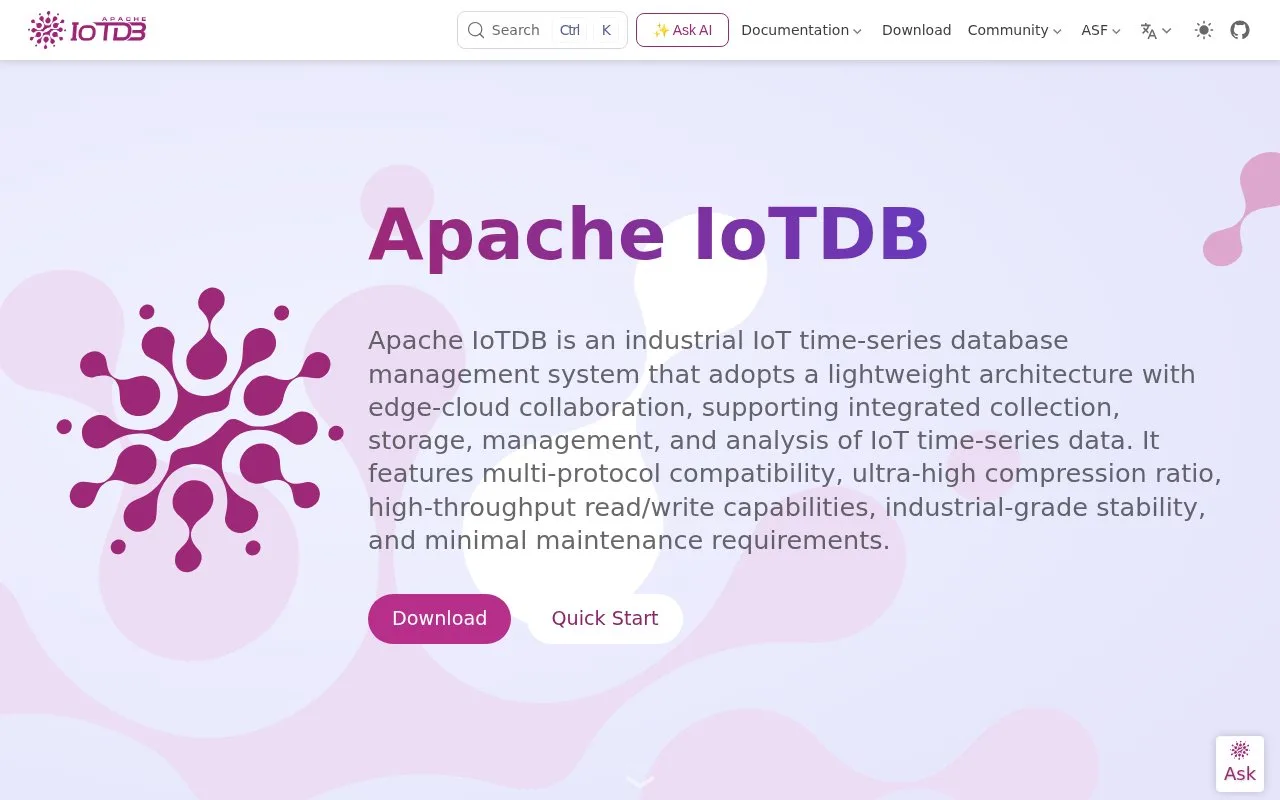Click the search magnifier icon
The height and width of the screenshot is (800, 1280).
click(476, 30)
